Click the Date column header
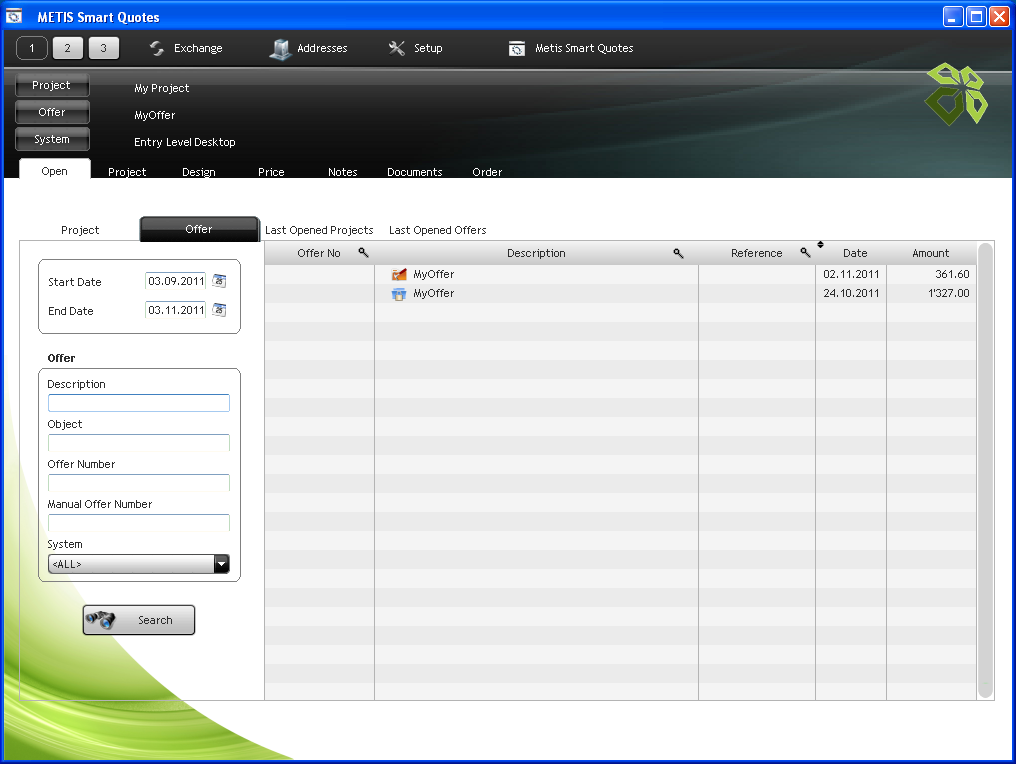The width and height of the screenshot is (1016, 764). [855, 253]
